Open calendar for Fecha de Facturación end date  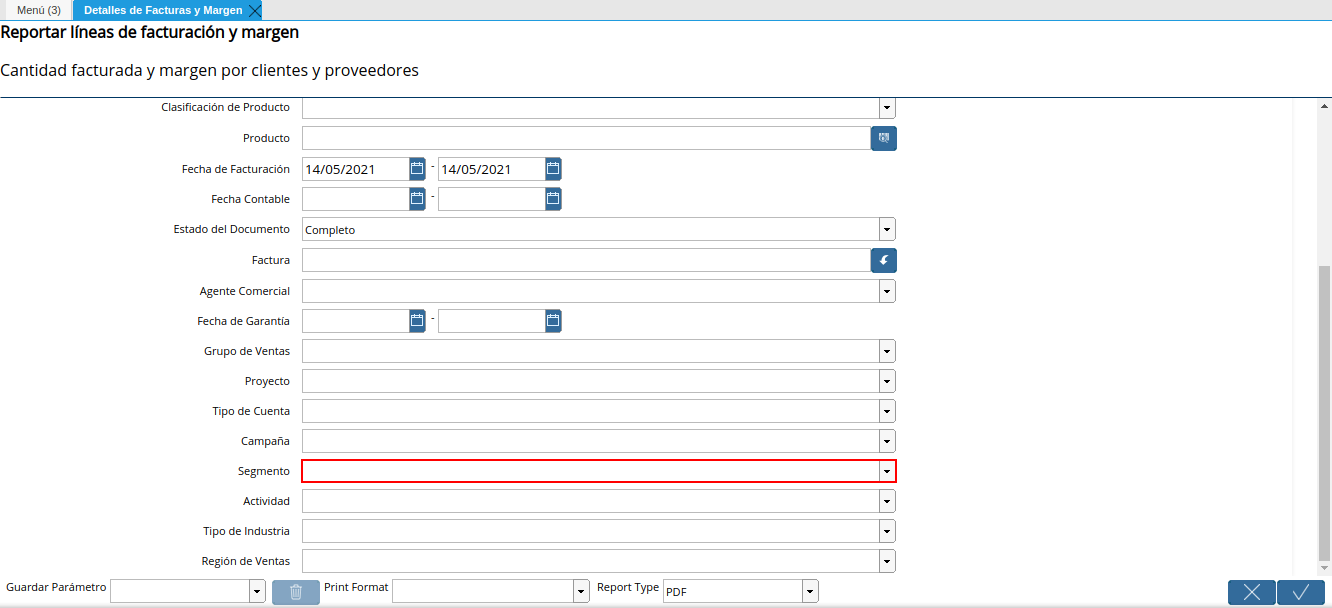(x=553, y=169)
